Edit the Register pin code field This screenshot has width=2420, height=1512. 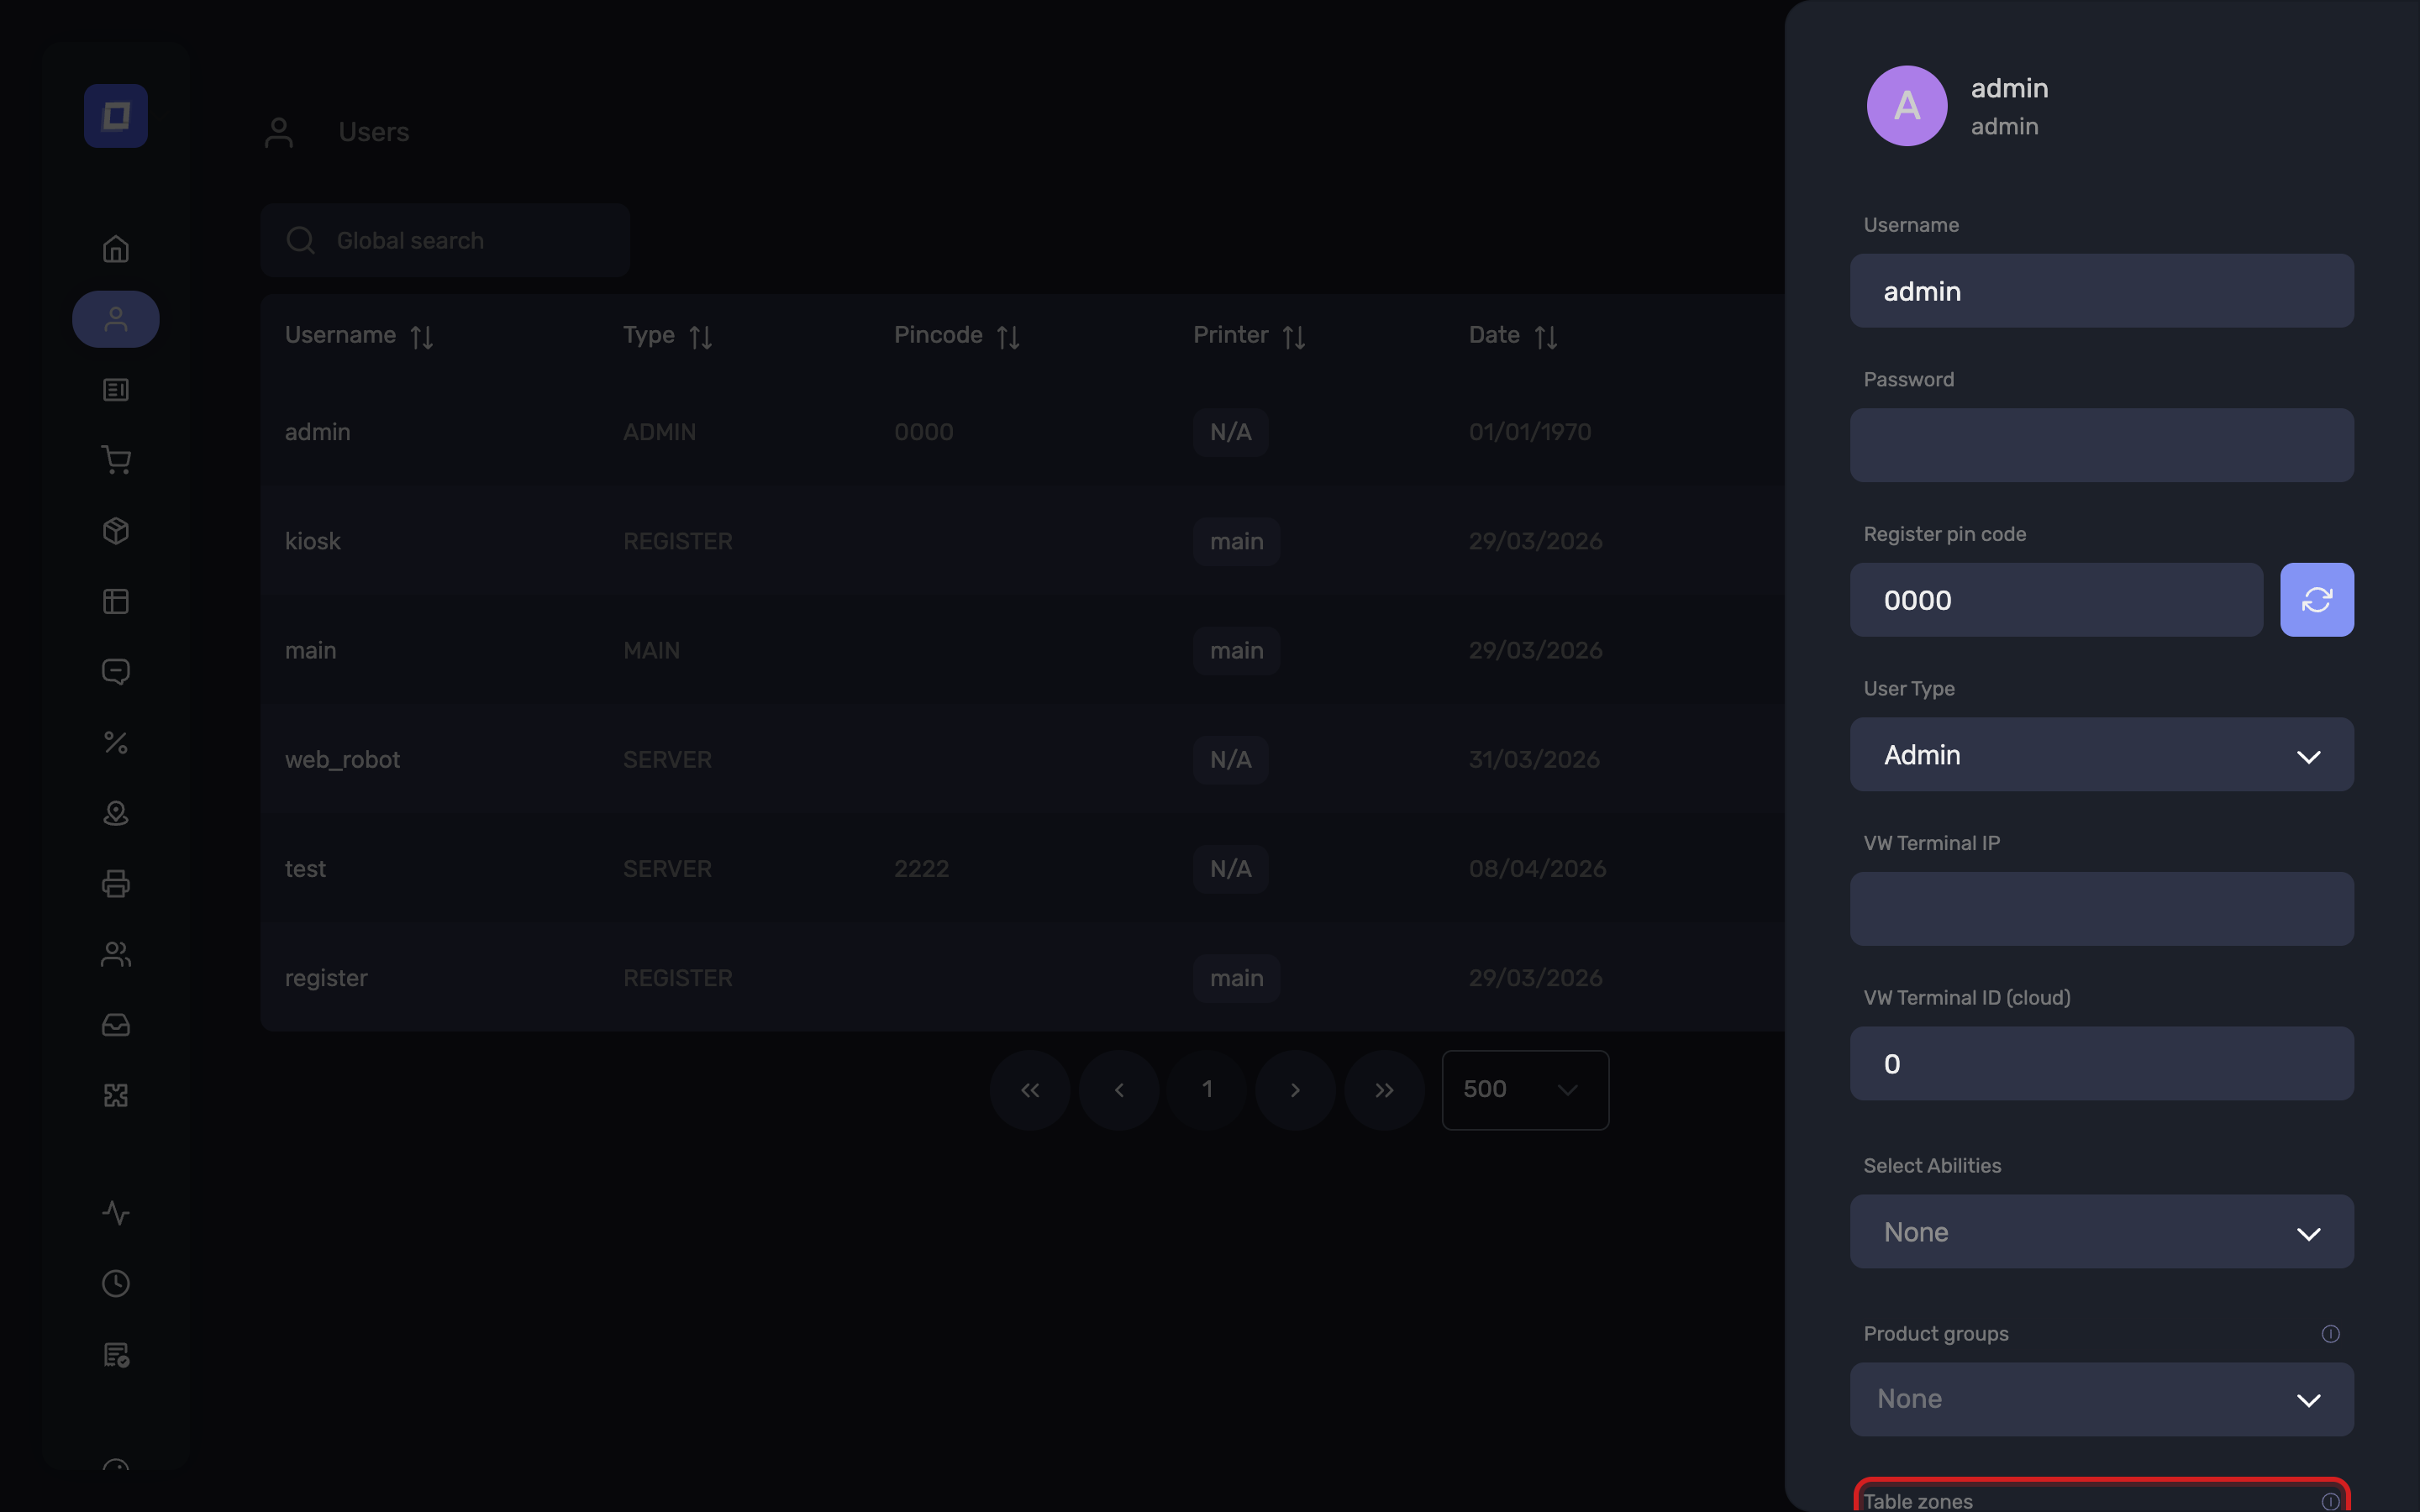[x=2056, y=600]
